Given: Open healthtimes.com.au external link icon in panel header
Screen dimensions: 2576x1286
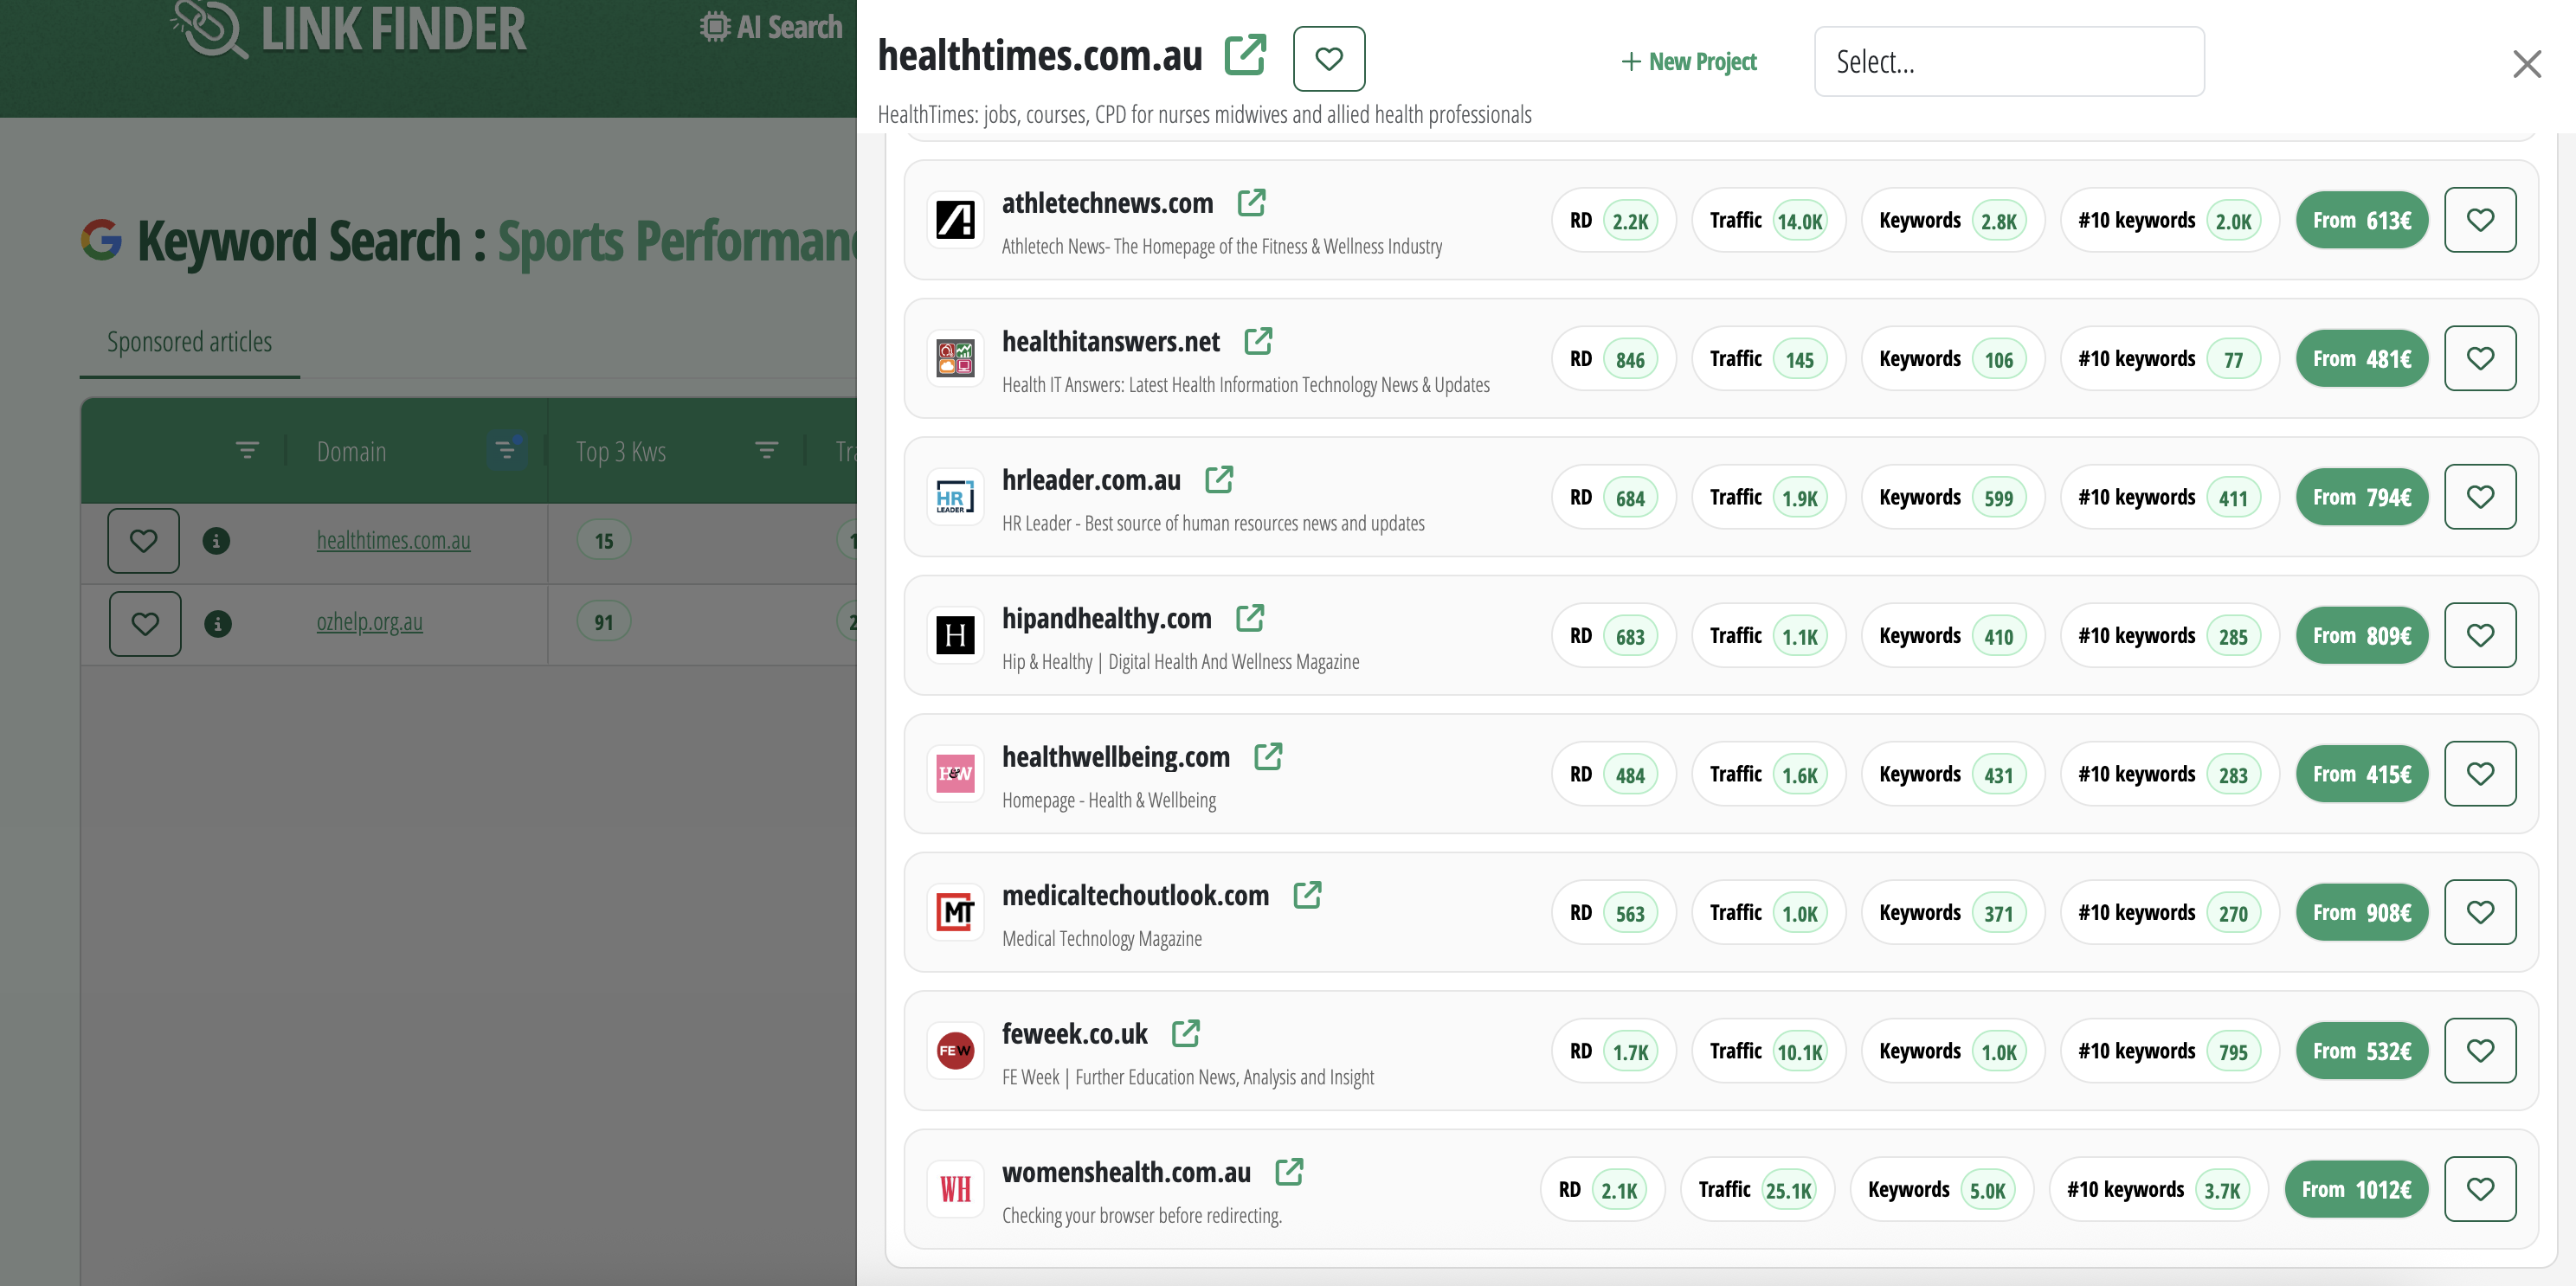Looking at the screenshot, I should click(1246, 55).
